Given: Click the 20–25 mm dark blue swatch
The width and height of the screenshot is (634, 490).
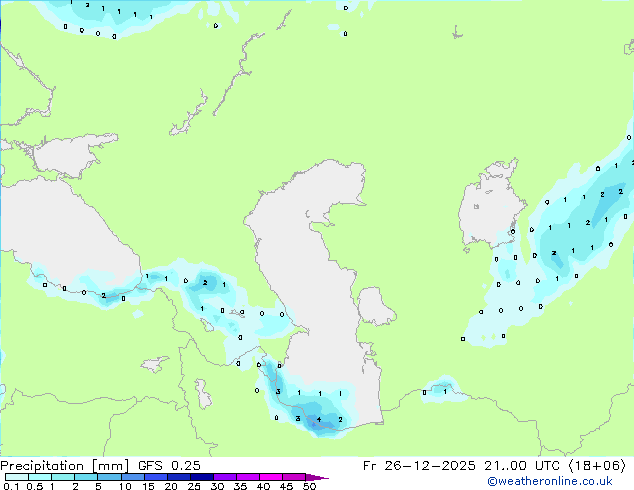Looking at the screenshot, I should click(x=178, y=477).
